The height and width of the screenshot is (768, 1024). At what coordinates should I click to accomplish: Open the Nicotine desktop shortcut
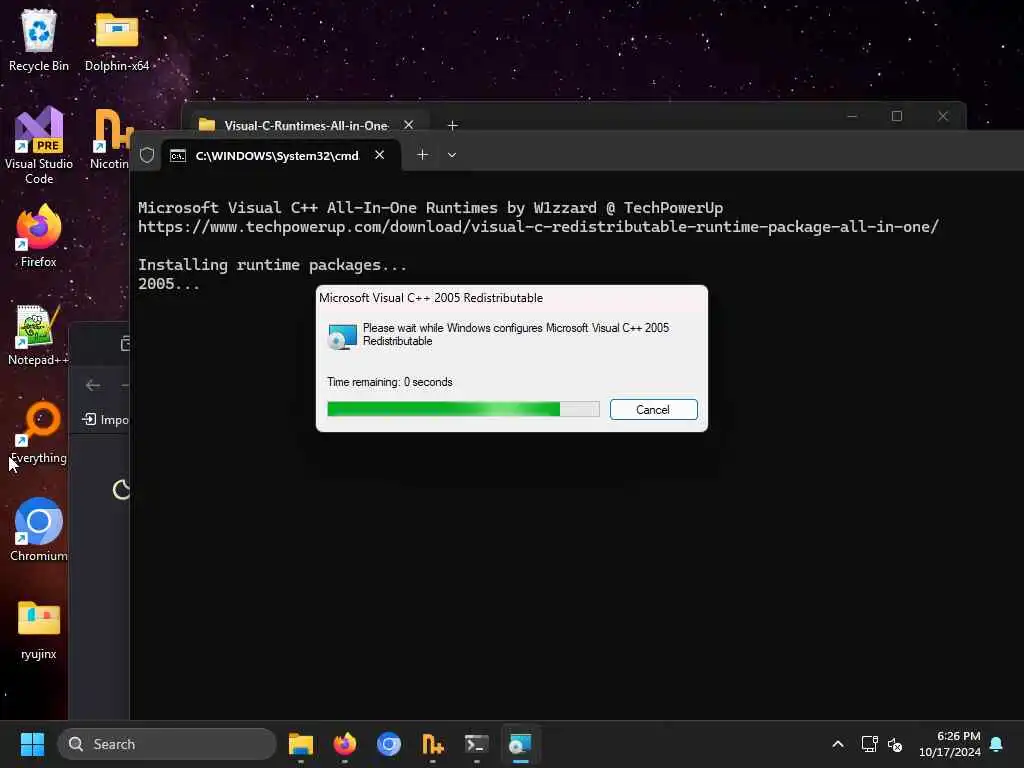pyautogui.click(x=110, y=138)
